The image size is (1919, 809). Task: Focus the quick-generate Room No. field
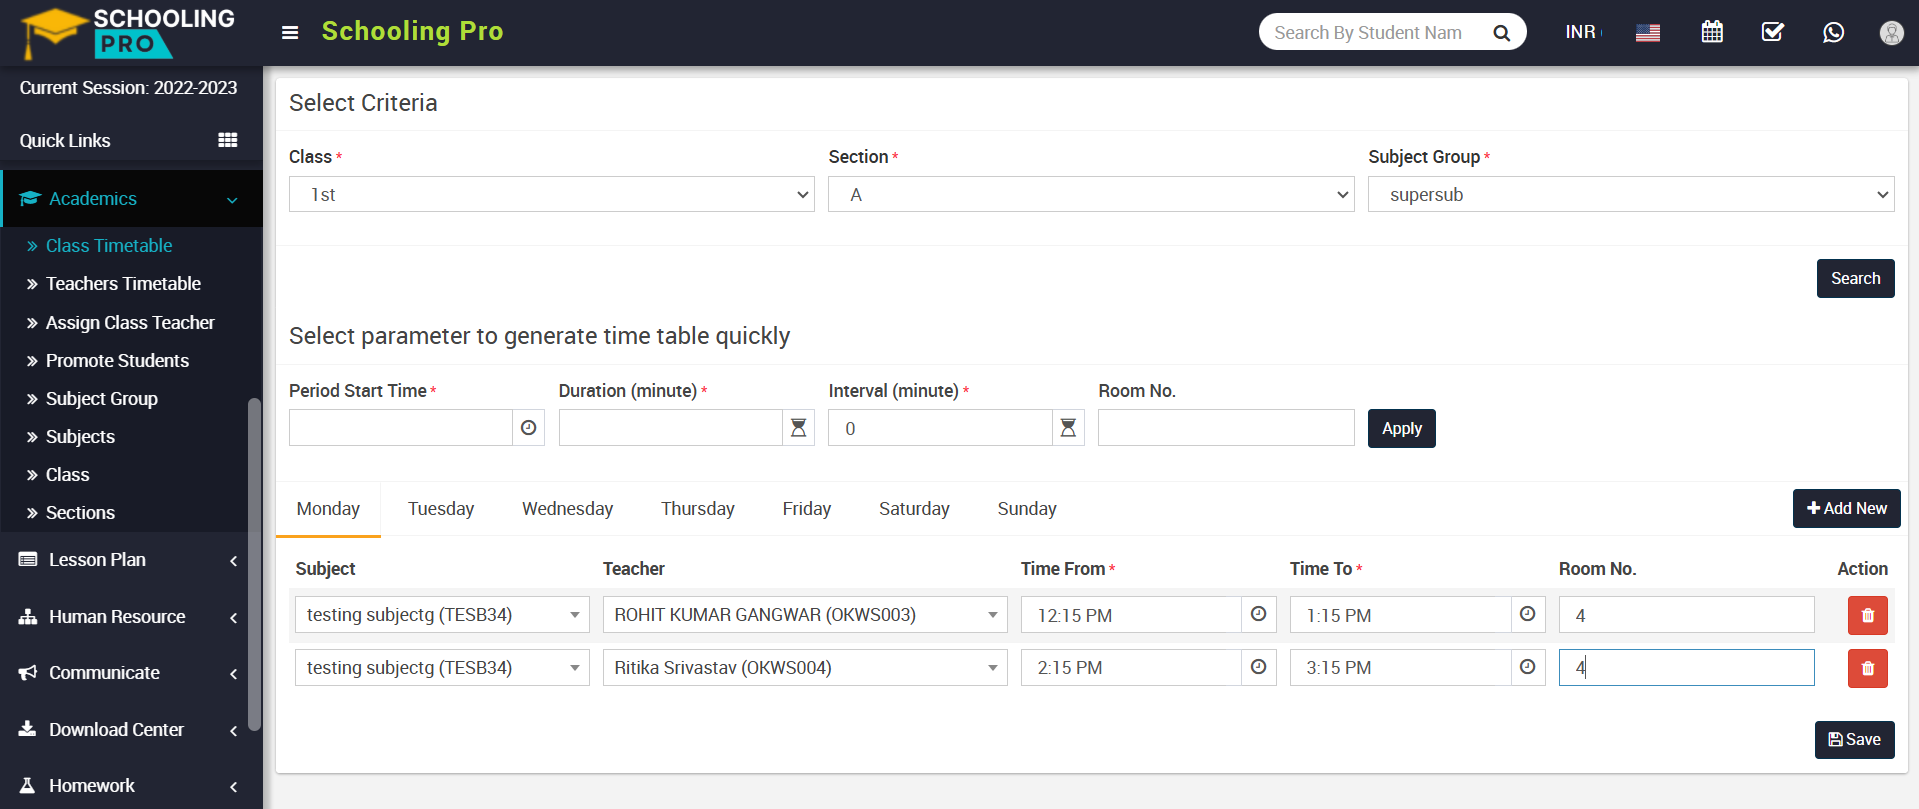click(1226, 428)
